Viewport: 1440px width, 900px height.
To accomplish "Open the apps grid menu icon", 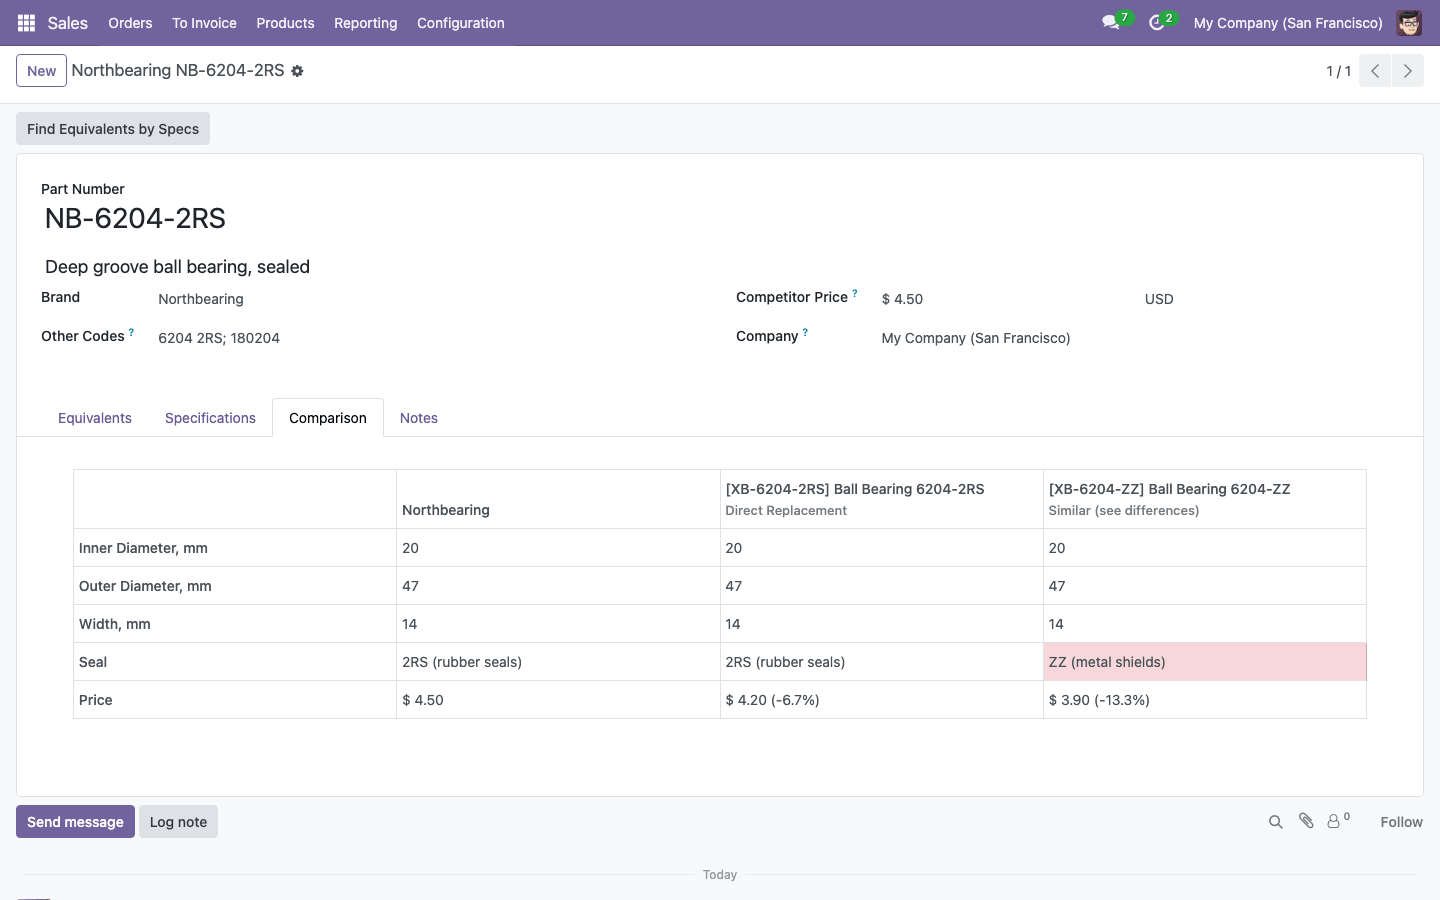I will click(x=27, y=23).
